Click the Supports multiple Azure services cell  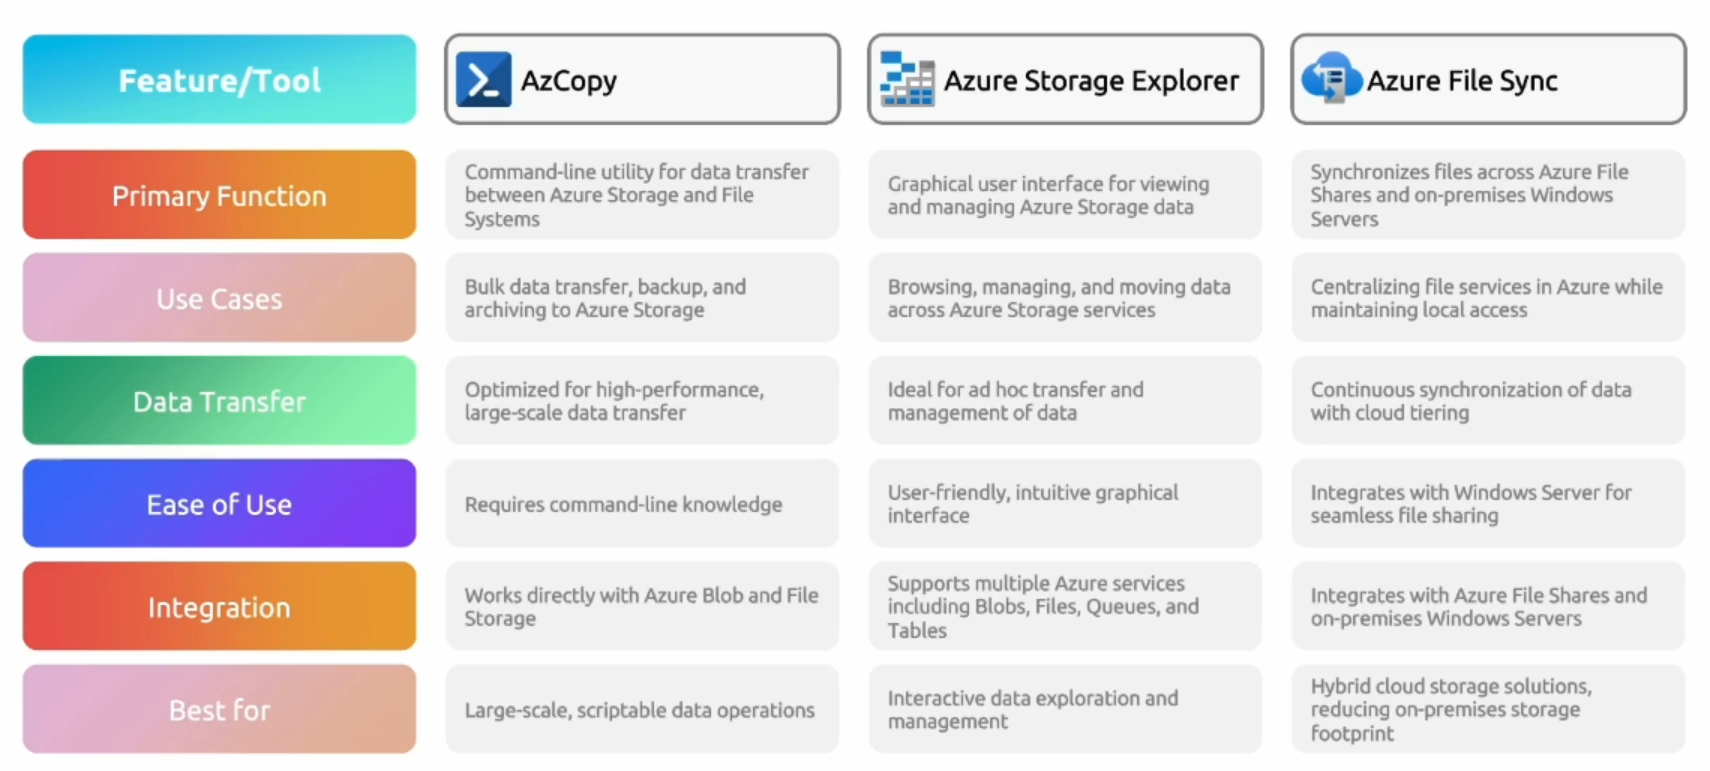[x=1065, y=607]
